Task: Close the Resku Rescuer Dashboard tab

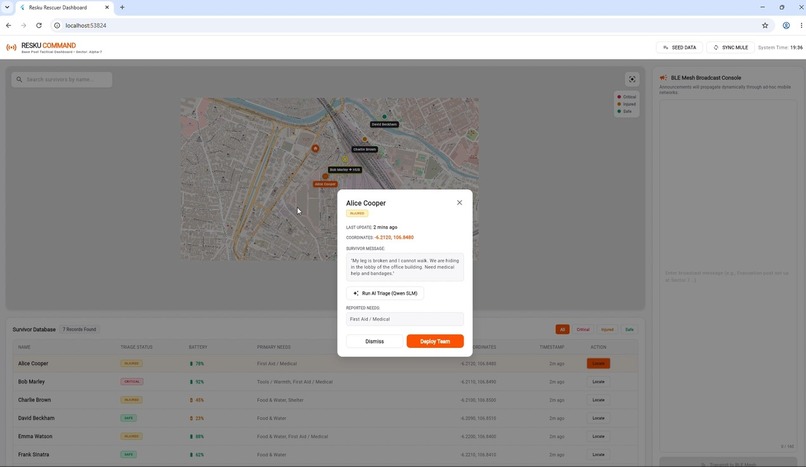Action: [x=107, y=7]
